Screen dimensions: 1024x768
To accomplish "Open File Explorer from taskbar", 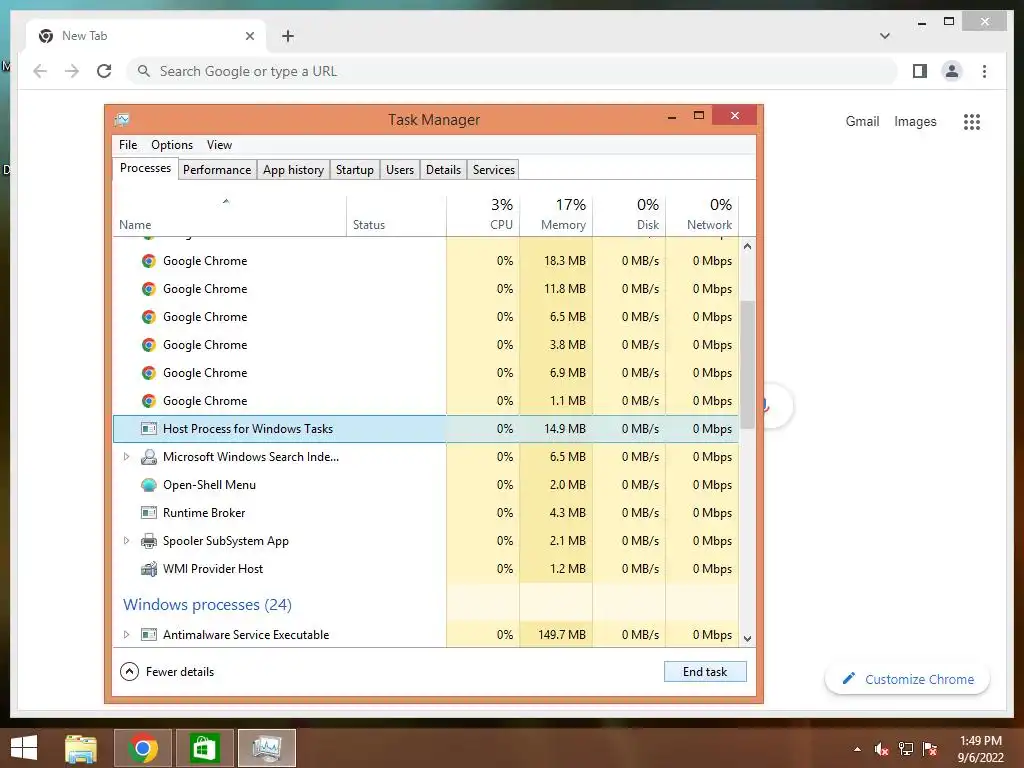I will [81, 748].
